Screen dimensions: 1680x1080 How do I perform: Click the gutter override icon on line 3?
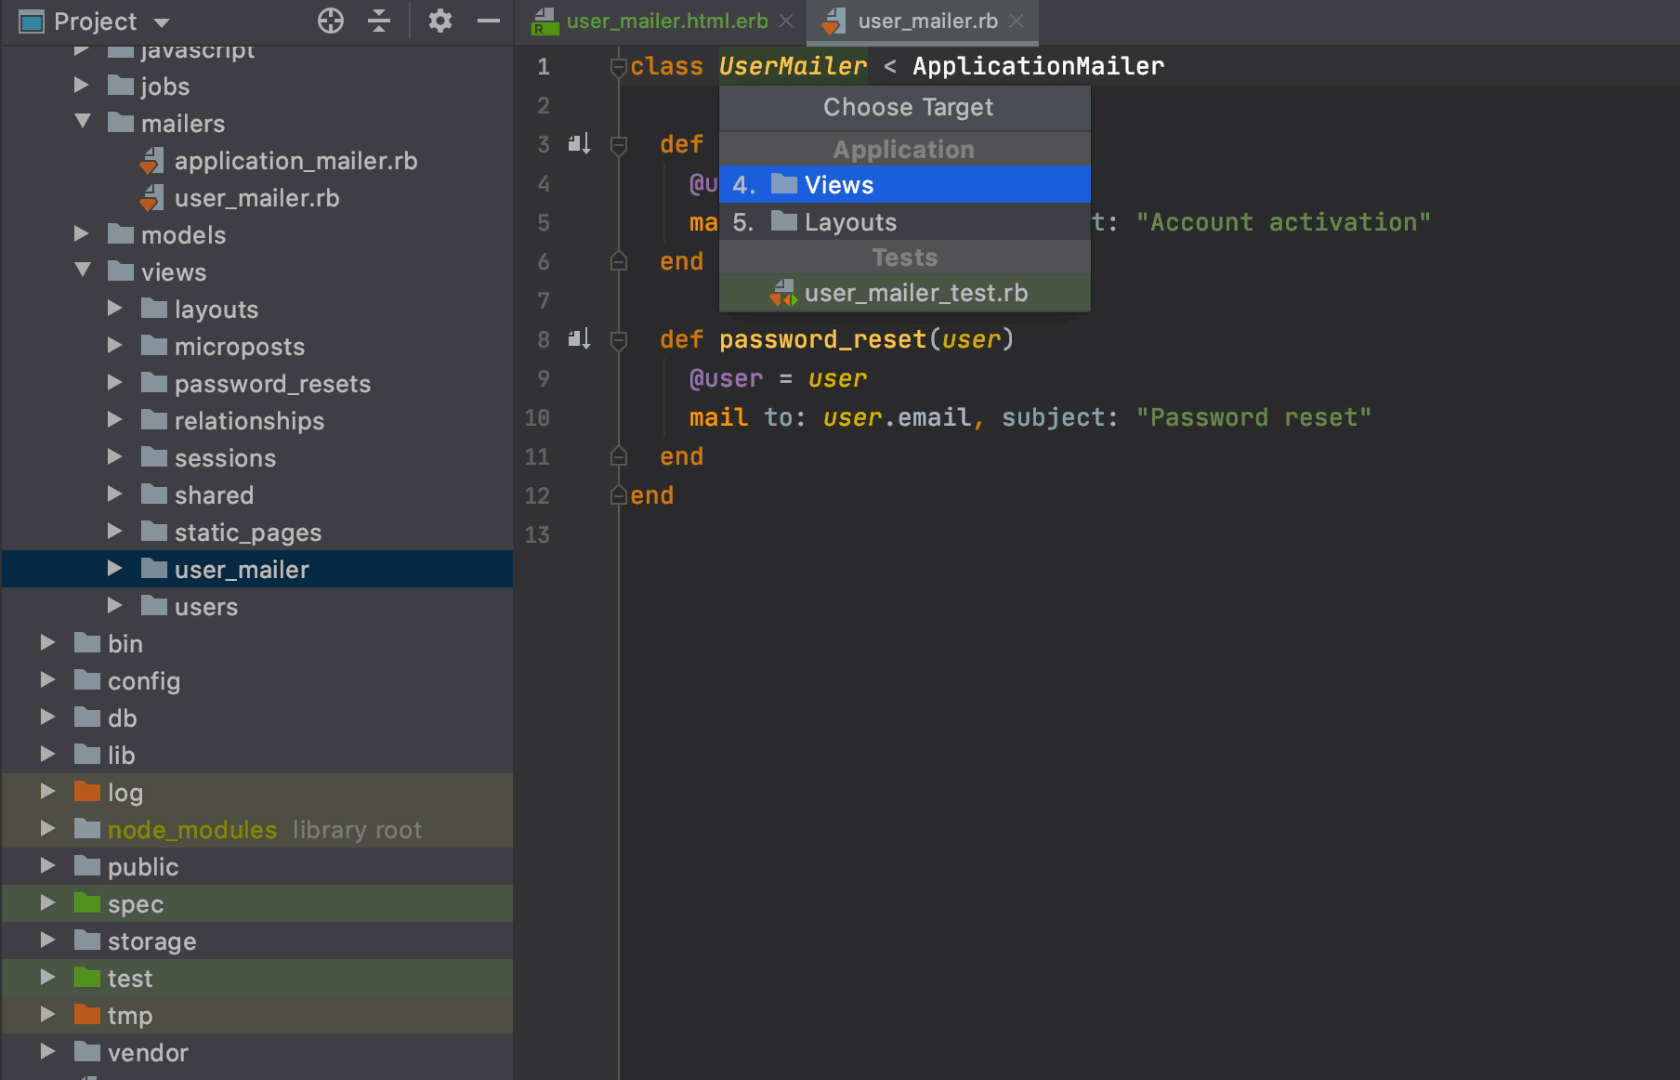579,144
